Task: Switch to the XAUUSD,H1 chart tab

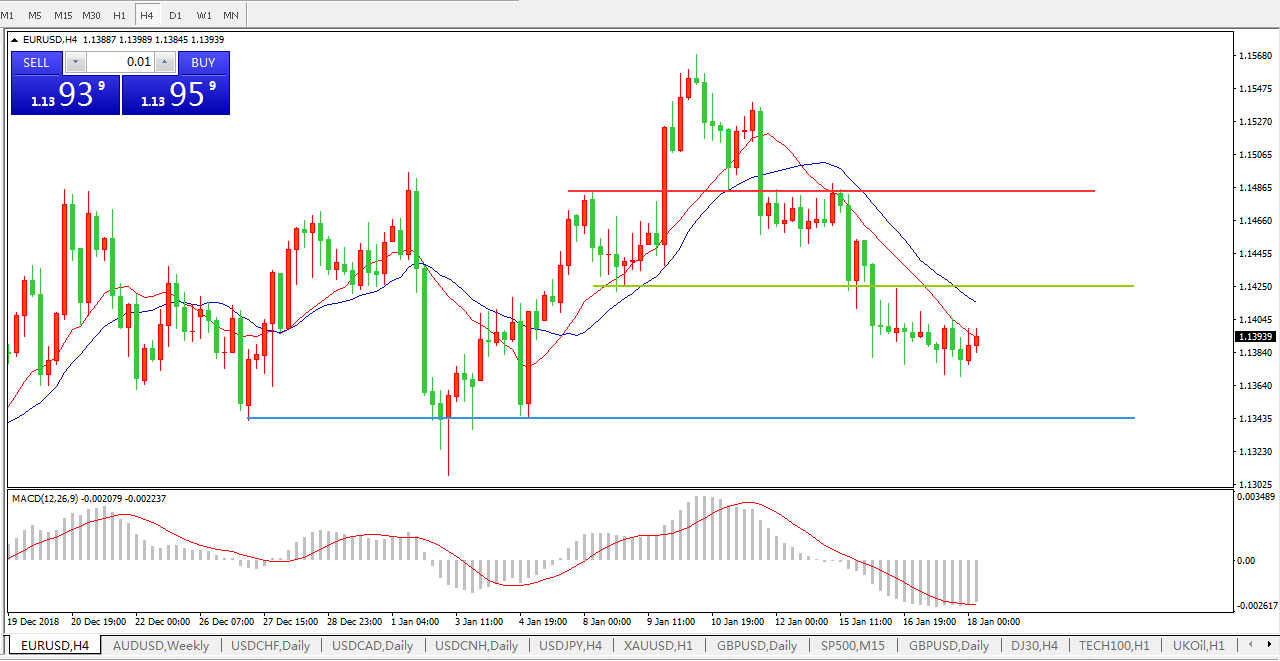Action: point(658,645)
